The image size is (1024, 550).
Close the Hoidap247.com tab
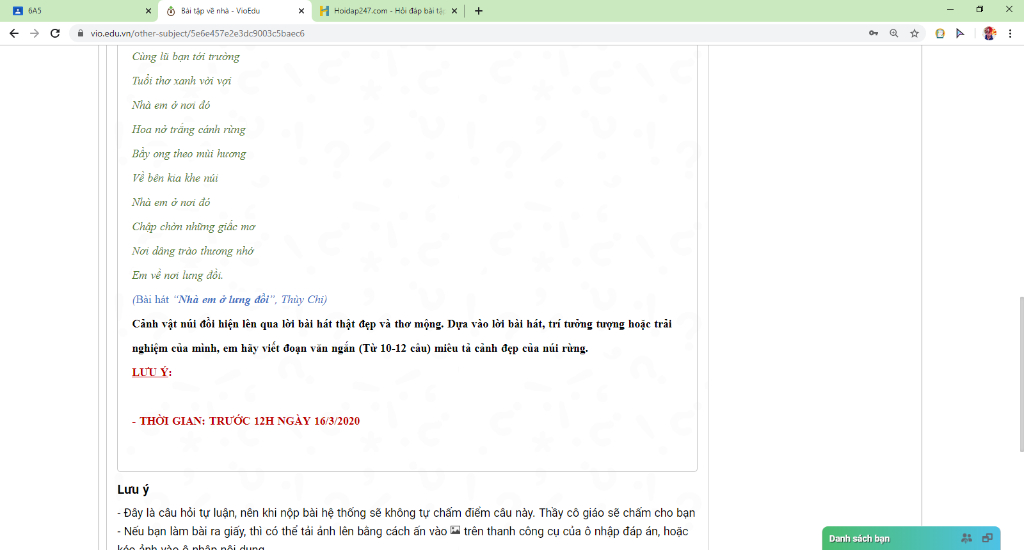pyautogui.click(x=455, y=11)
